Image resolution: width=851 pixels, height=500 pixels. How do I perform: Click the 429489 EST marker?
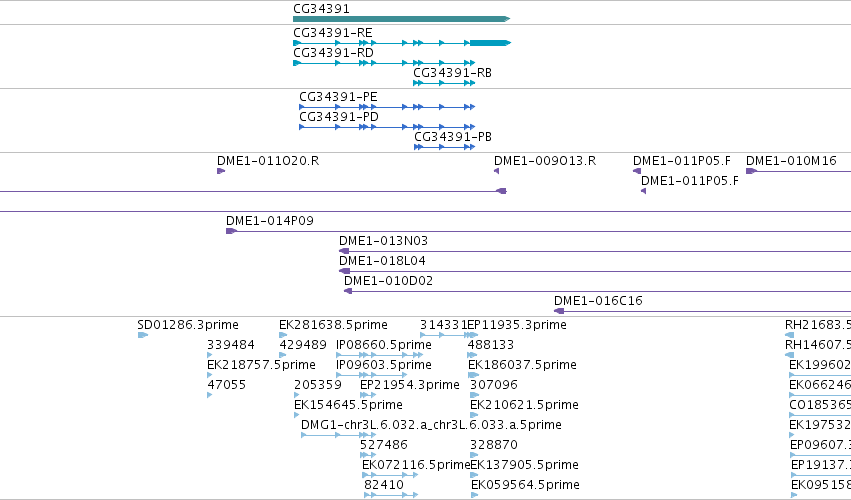(282, 355)
